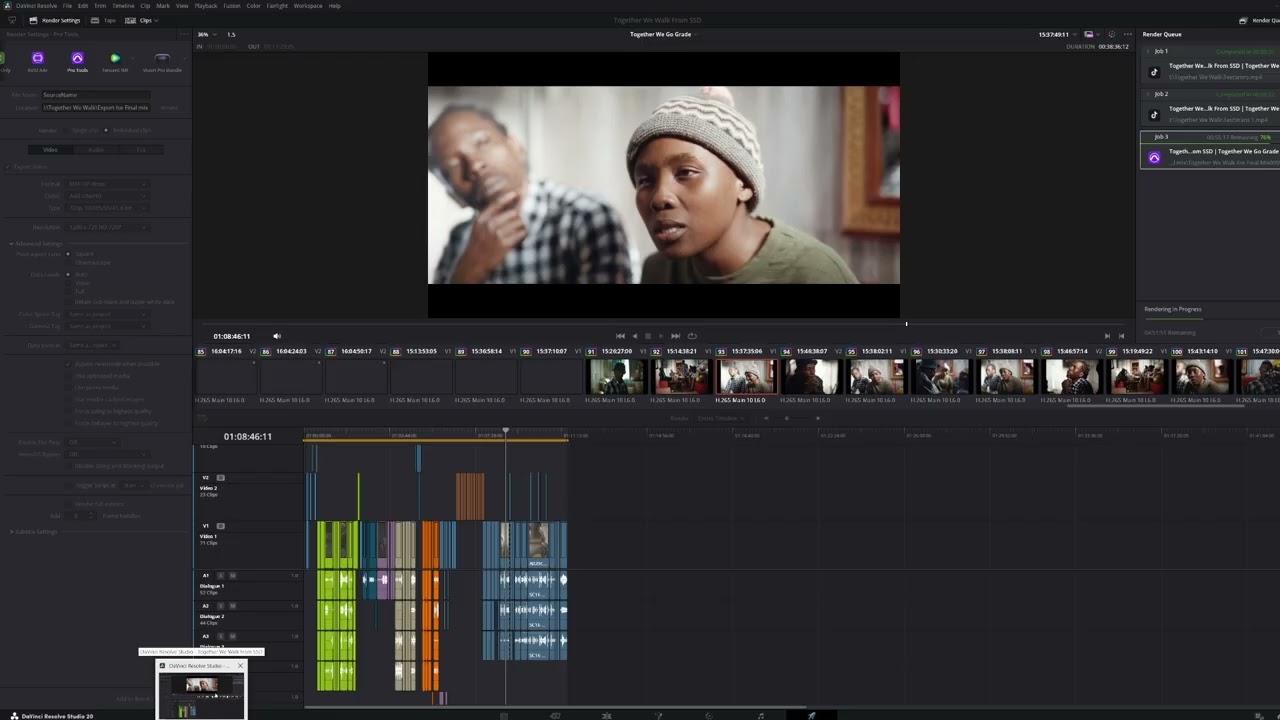This screenshot has width=1280, height=720.
Task: Click the TikTok icon on Job 2
Action: (x=1154, y=115)
